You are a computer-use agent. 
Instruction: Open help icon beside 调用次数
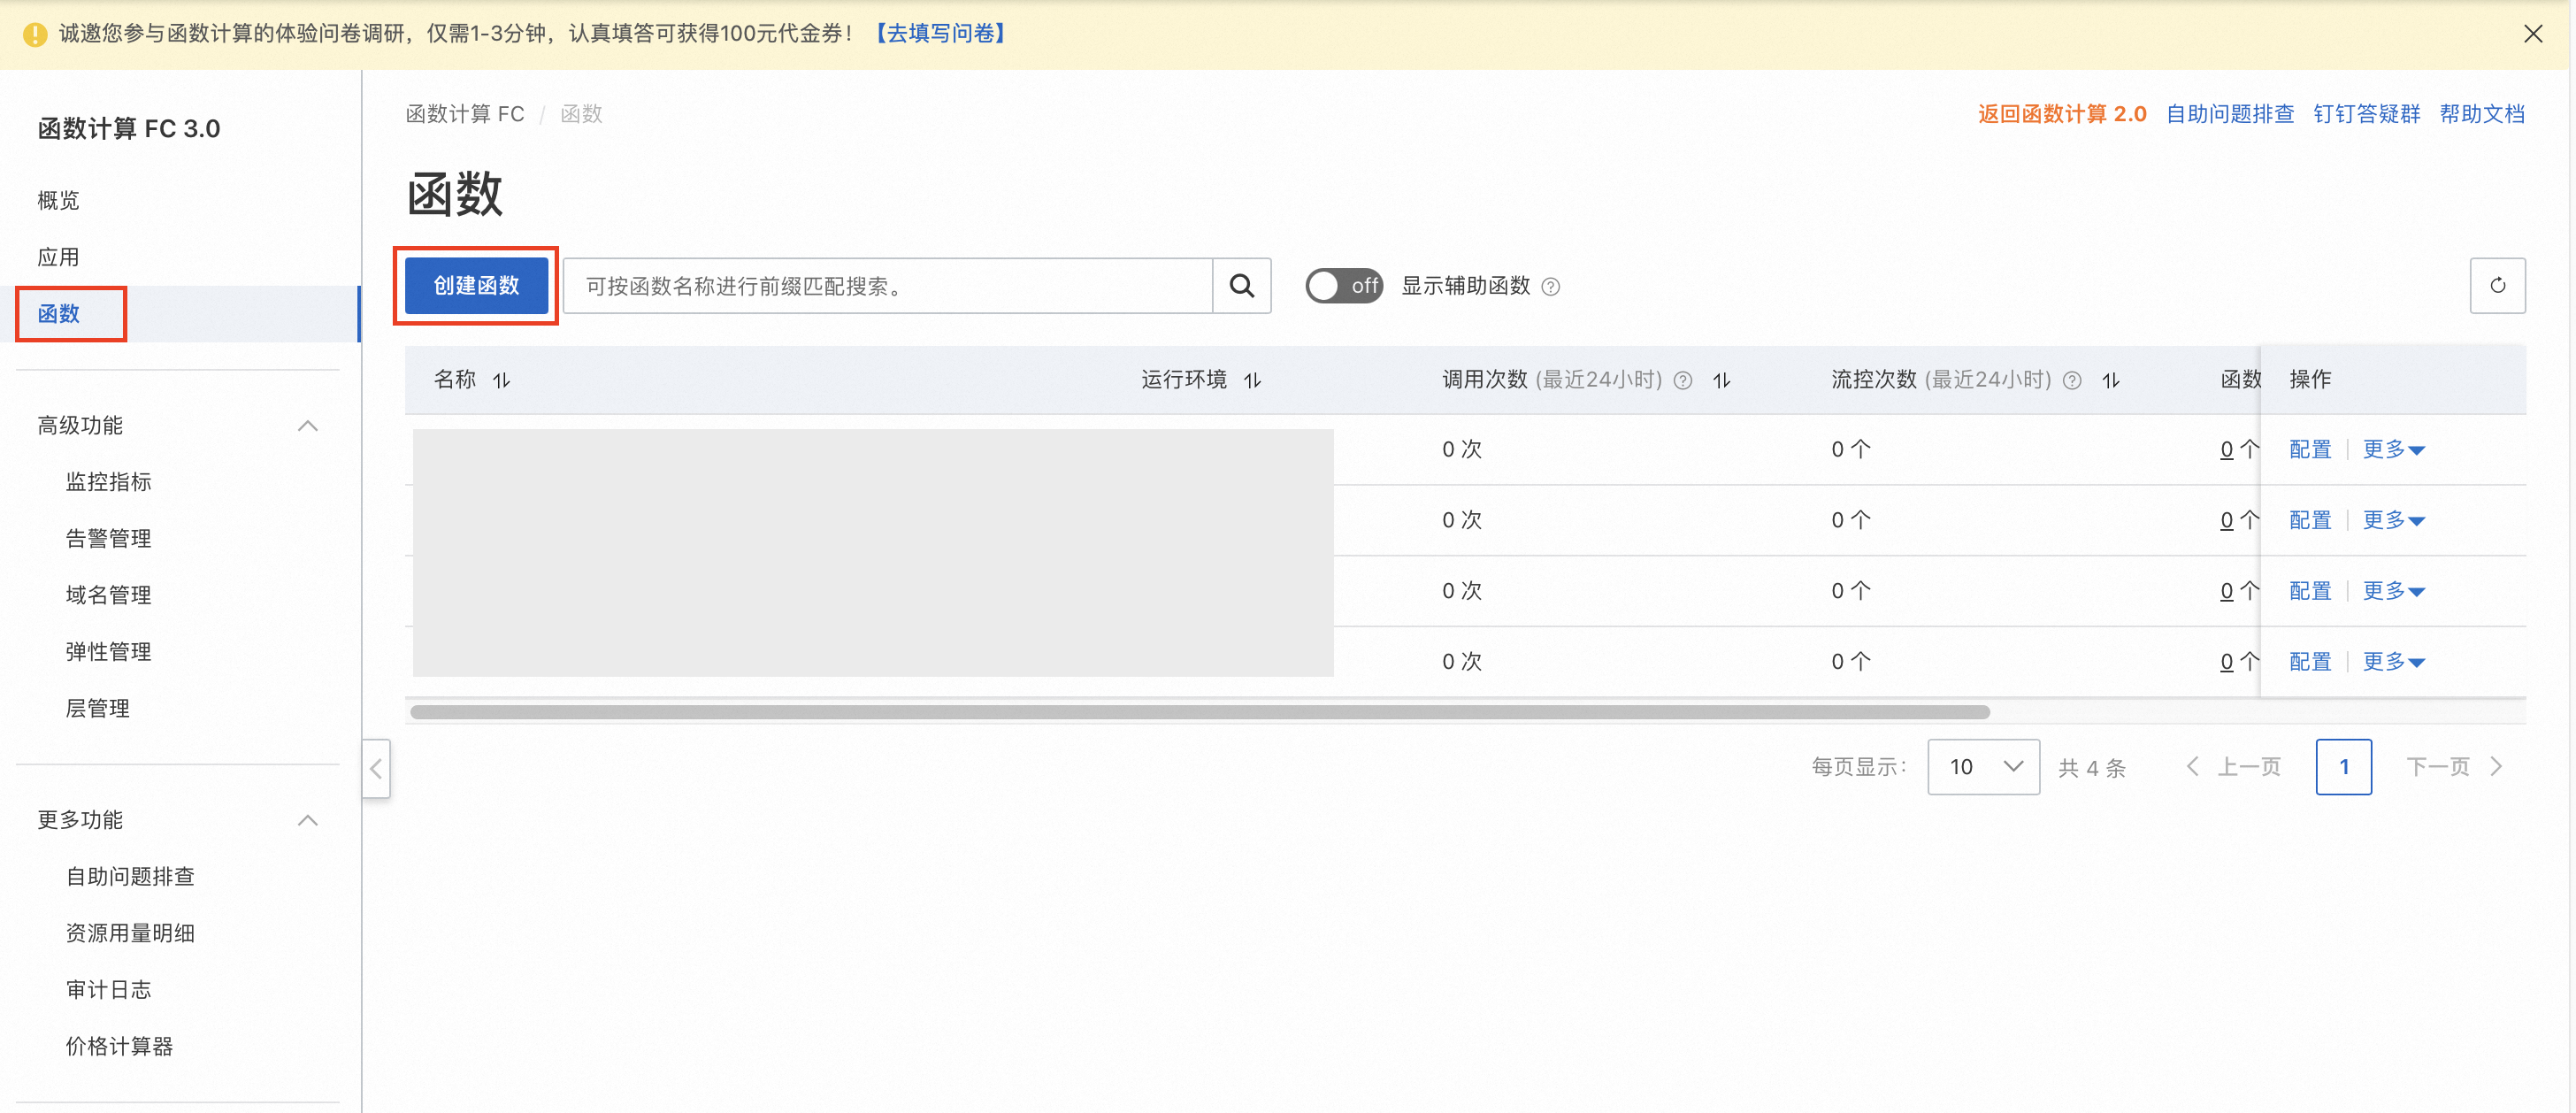tap(1683, 380)
